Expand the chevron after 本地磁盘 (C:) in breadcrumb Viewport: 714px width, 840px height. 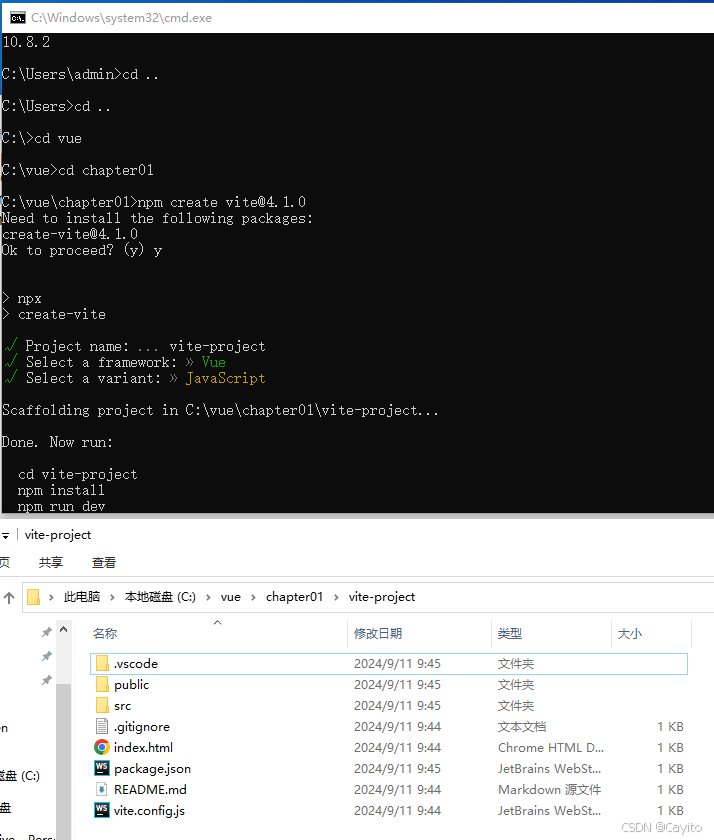[x=208, y=597]
